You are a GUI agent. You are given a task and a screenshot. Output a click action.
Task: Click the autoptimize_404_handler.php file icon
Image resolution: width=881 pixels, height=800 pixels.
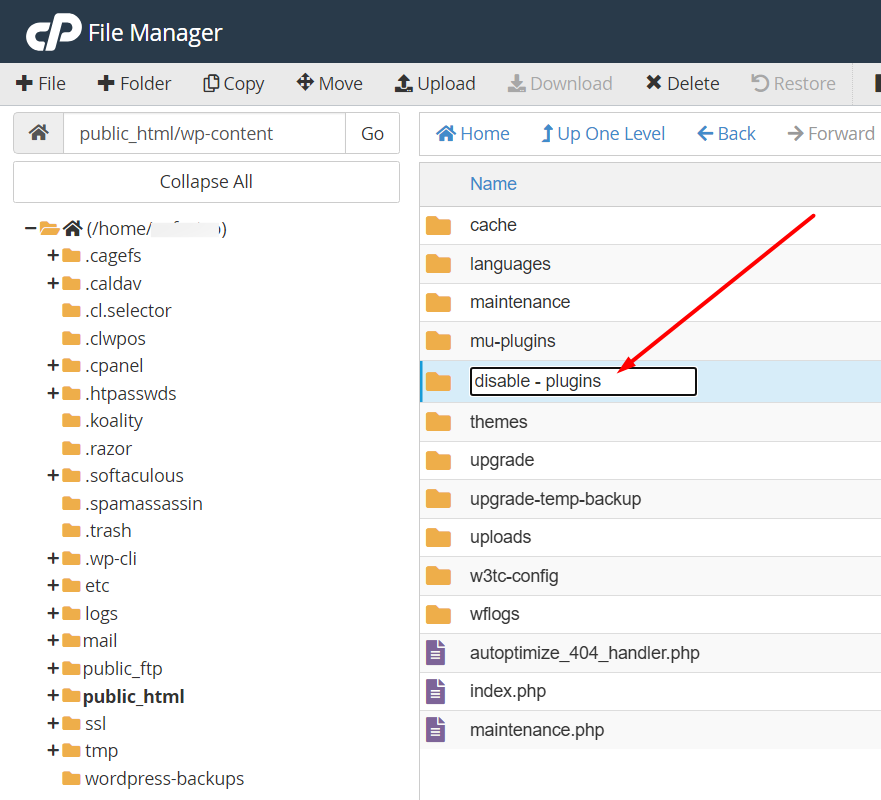coord(436,653)
